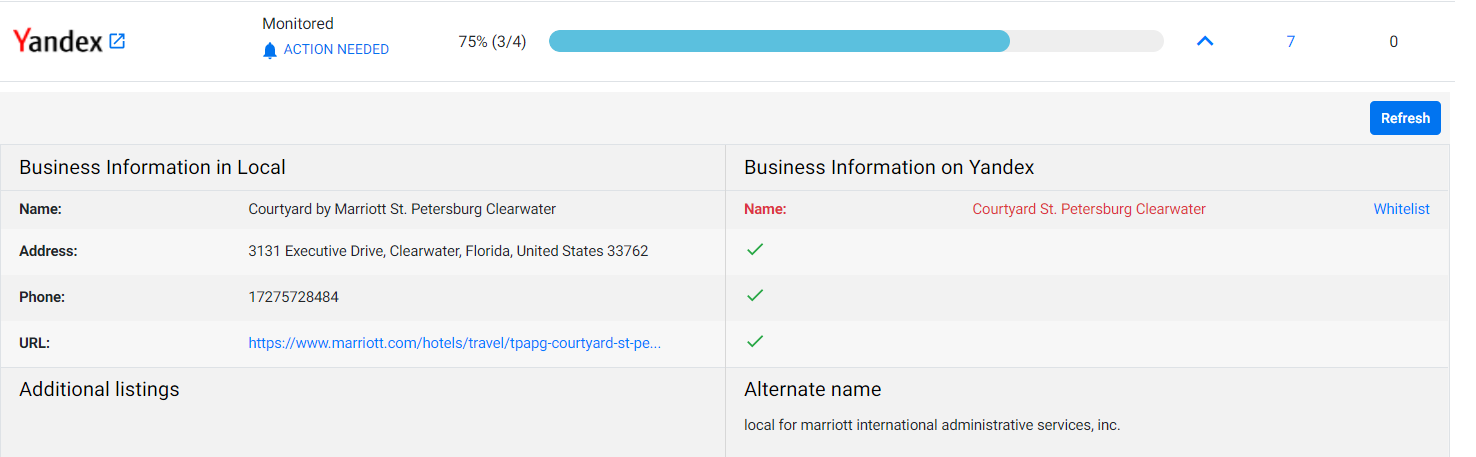Click the count value 0
This screenshot has height=457, width=1476.
point(1393,42)
